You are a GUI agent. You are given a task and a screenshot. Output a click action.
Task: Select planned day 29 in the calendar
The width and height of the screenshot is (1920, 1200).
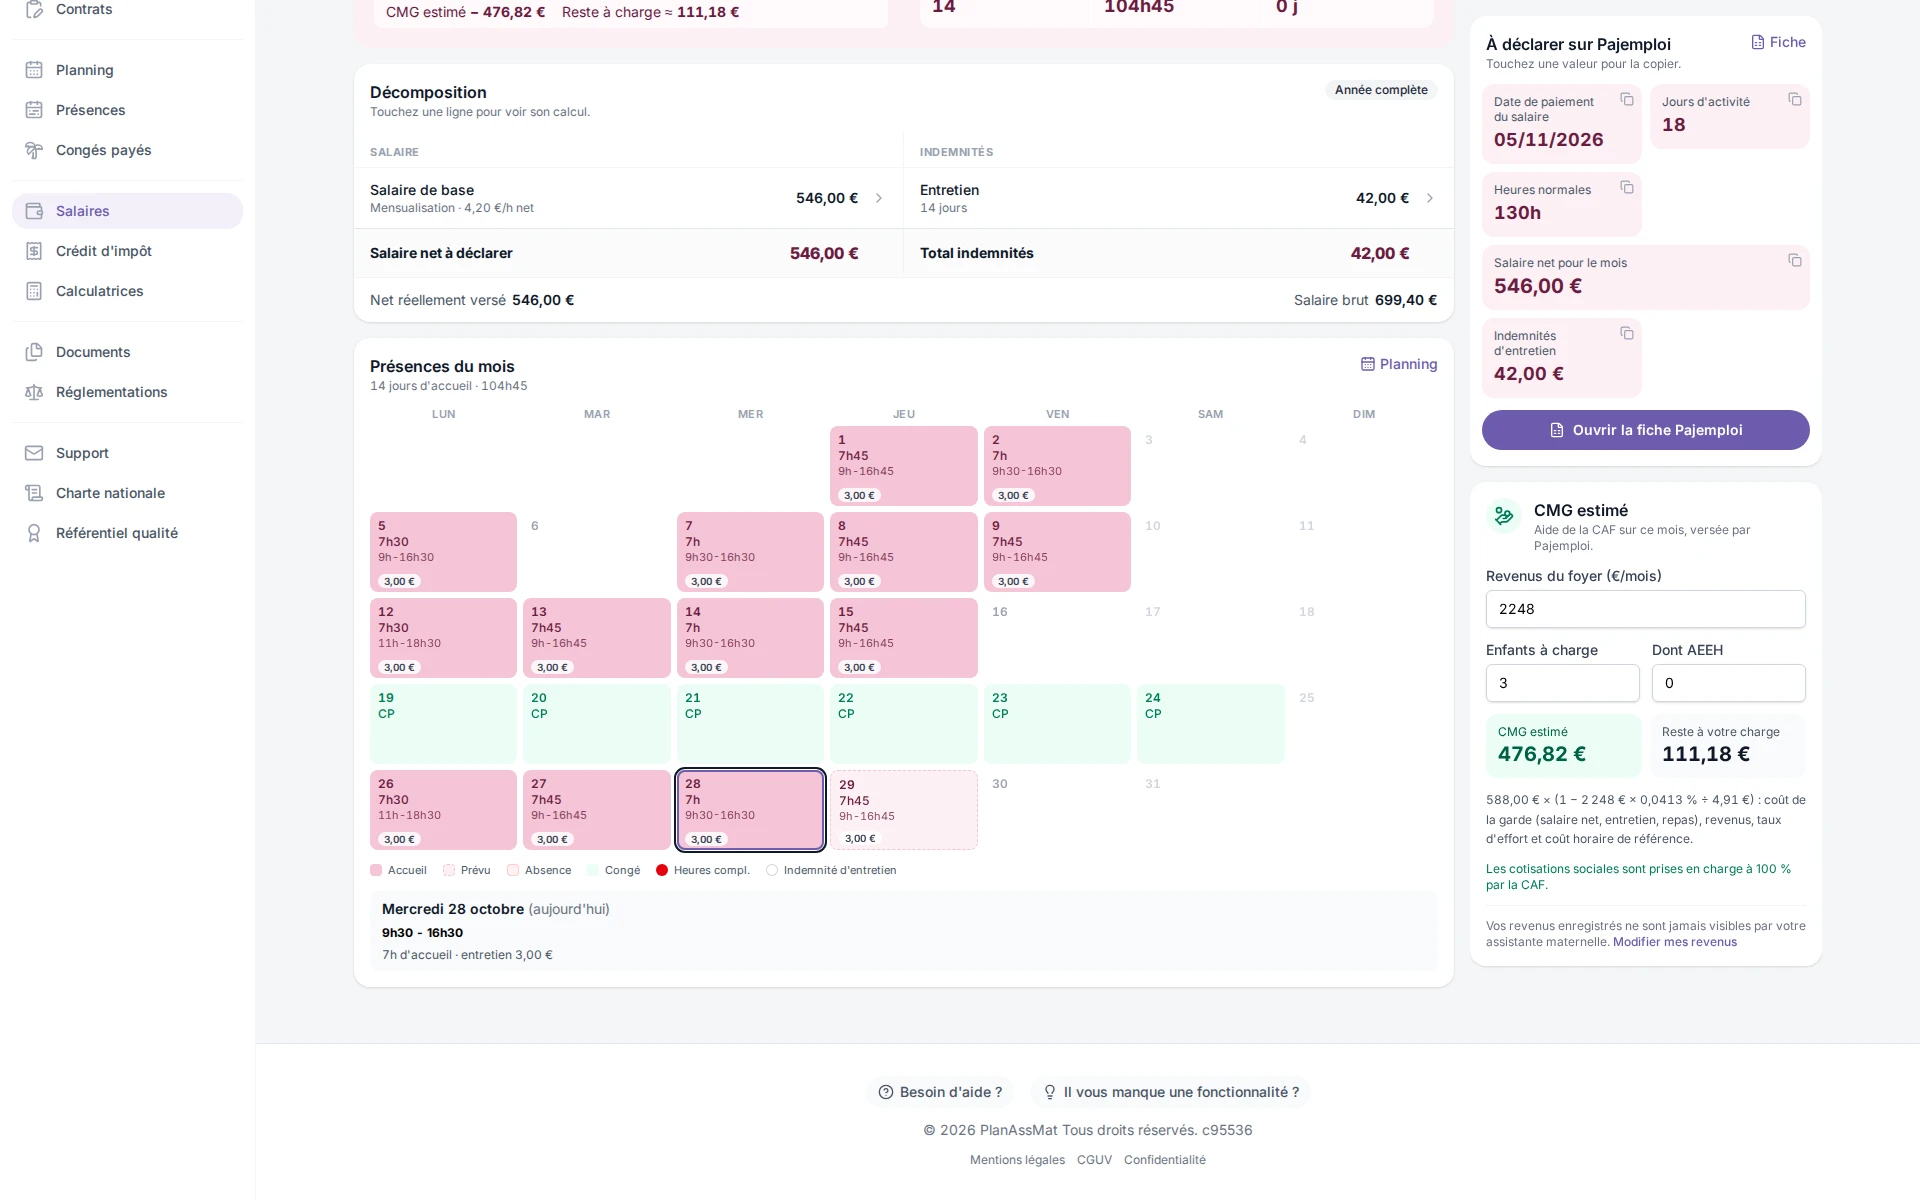pyautogui.click(x=903, y=810)
